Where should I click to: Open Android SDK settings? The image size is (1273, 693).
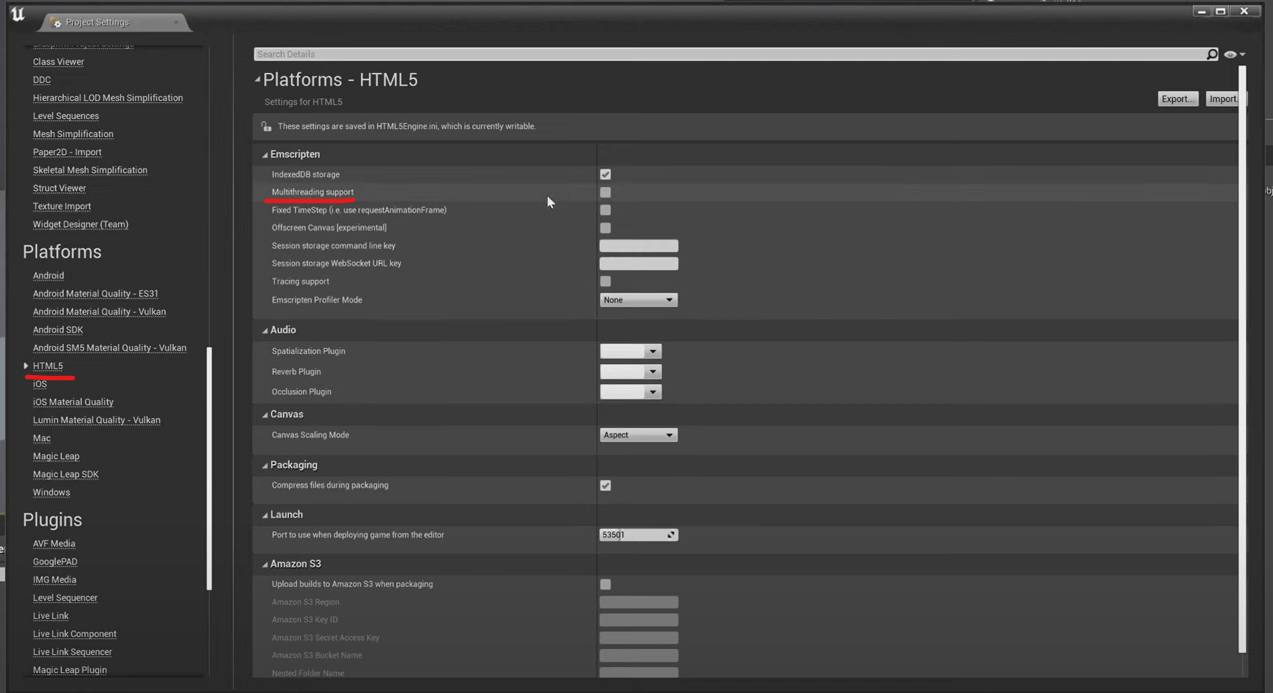58,330
